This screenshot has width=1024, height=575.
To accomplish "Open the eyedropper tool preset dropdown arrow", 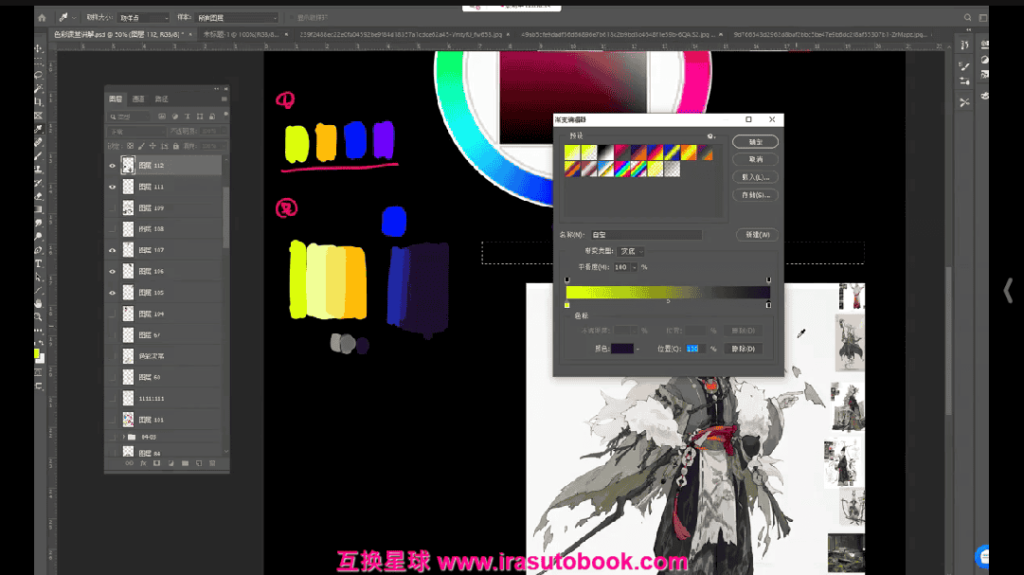I will pyautogui.click(x=73, y=18).
